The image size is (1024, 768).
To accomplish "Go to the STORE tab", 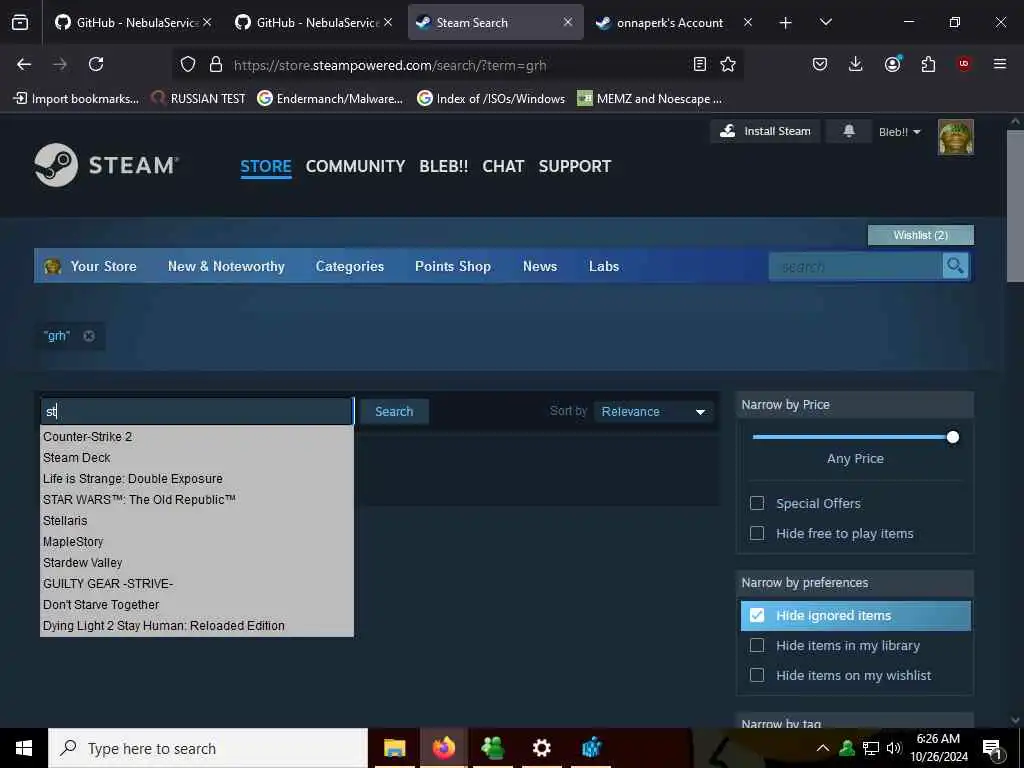I will click(x=265, y=166).
